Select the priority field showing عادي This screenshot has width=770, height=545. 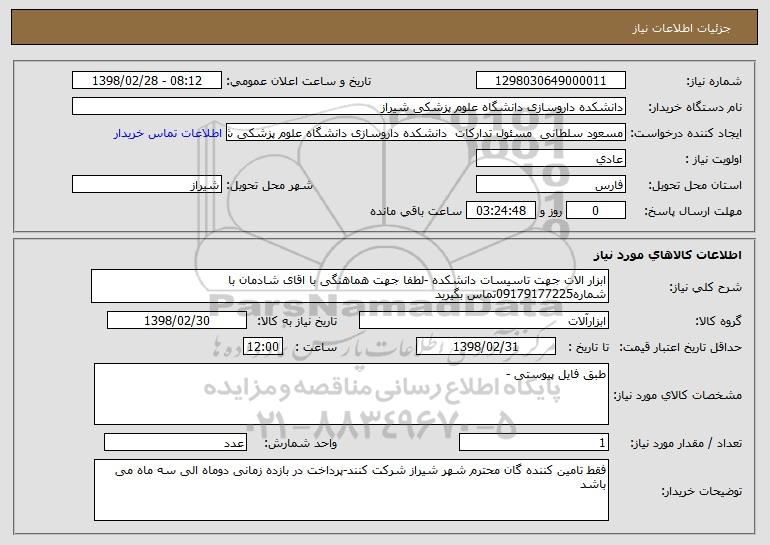[x=550, y=158]
